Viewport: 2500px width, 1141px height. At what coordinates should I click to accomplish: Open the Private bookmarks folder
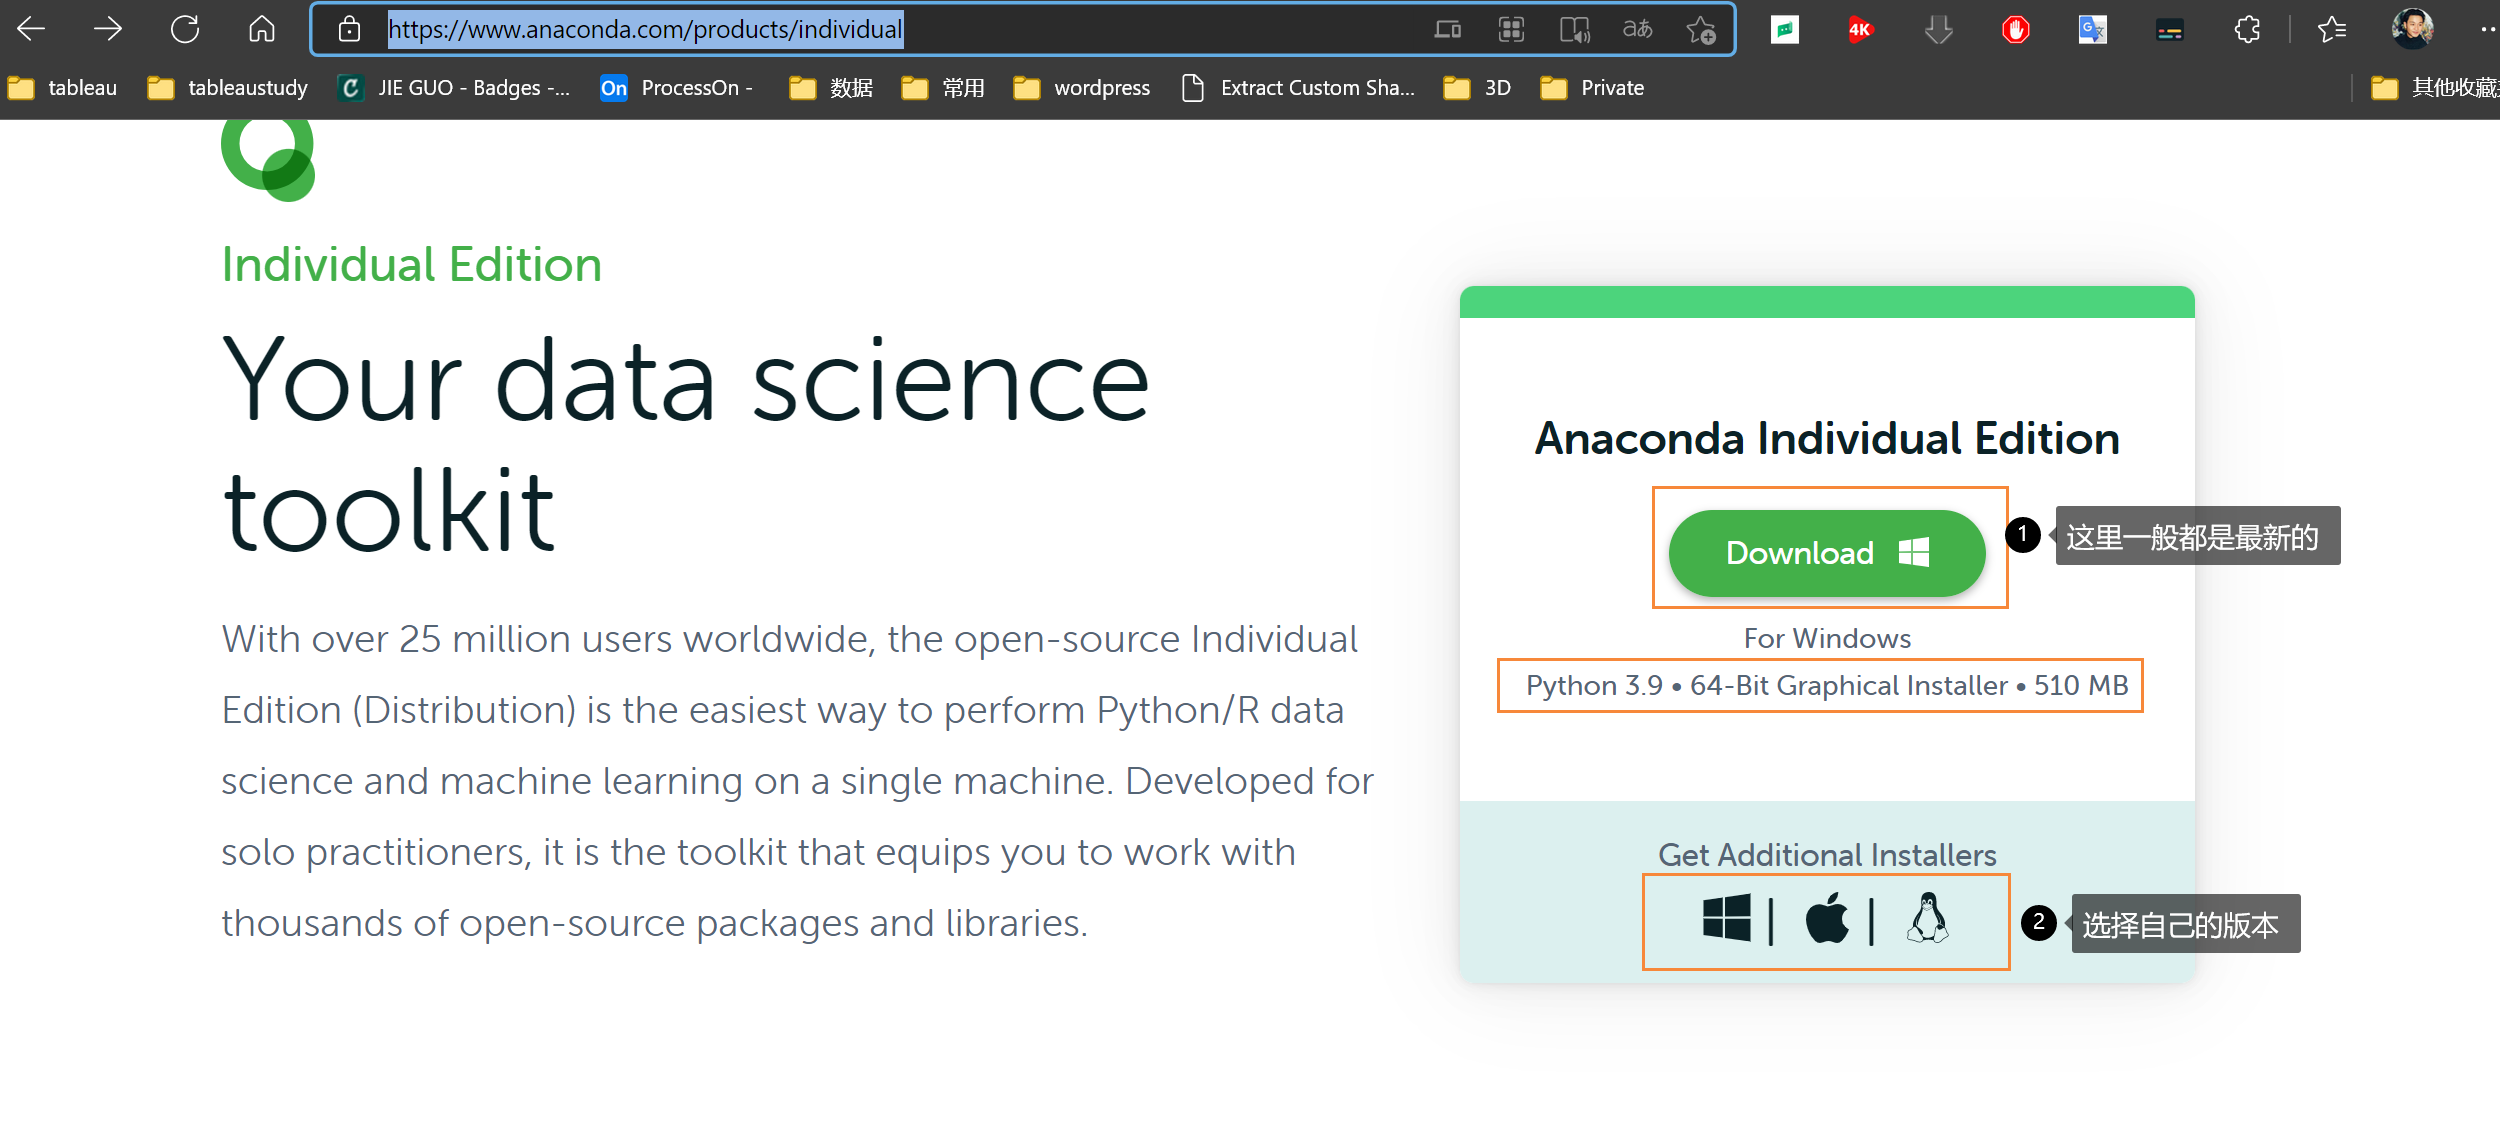1592,88
